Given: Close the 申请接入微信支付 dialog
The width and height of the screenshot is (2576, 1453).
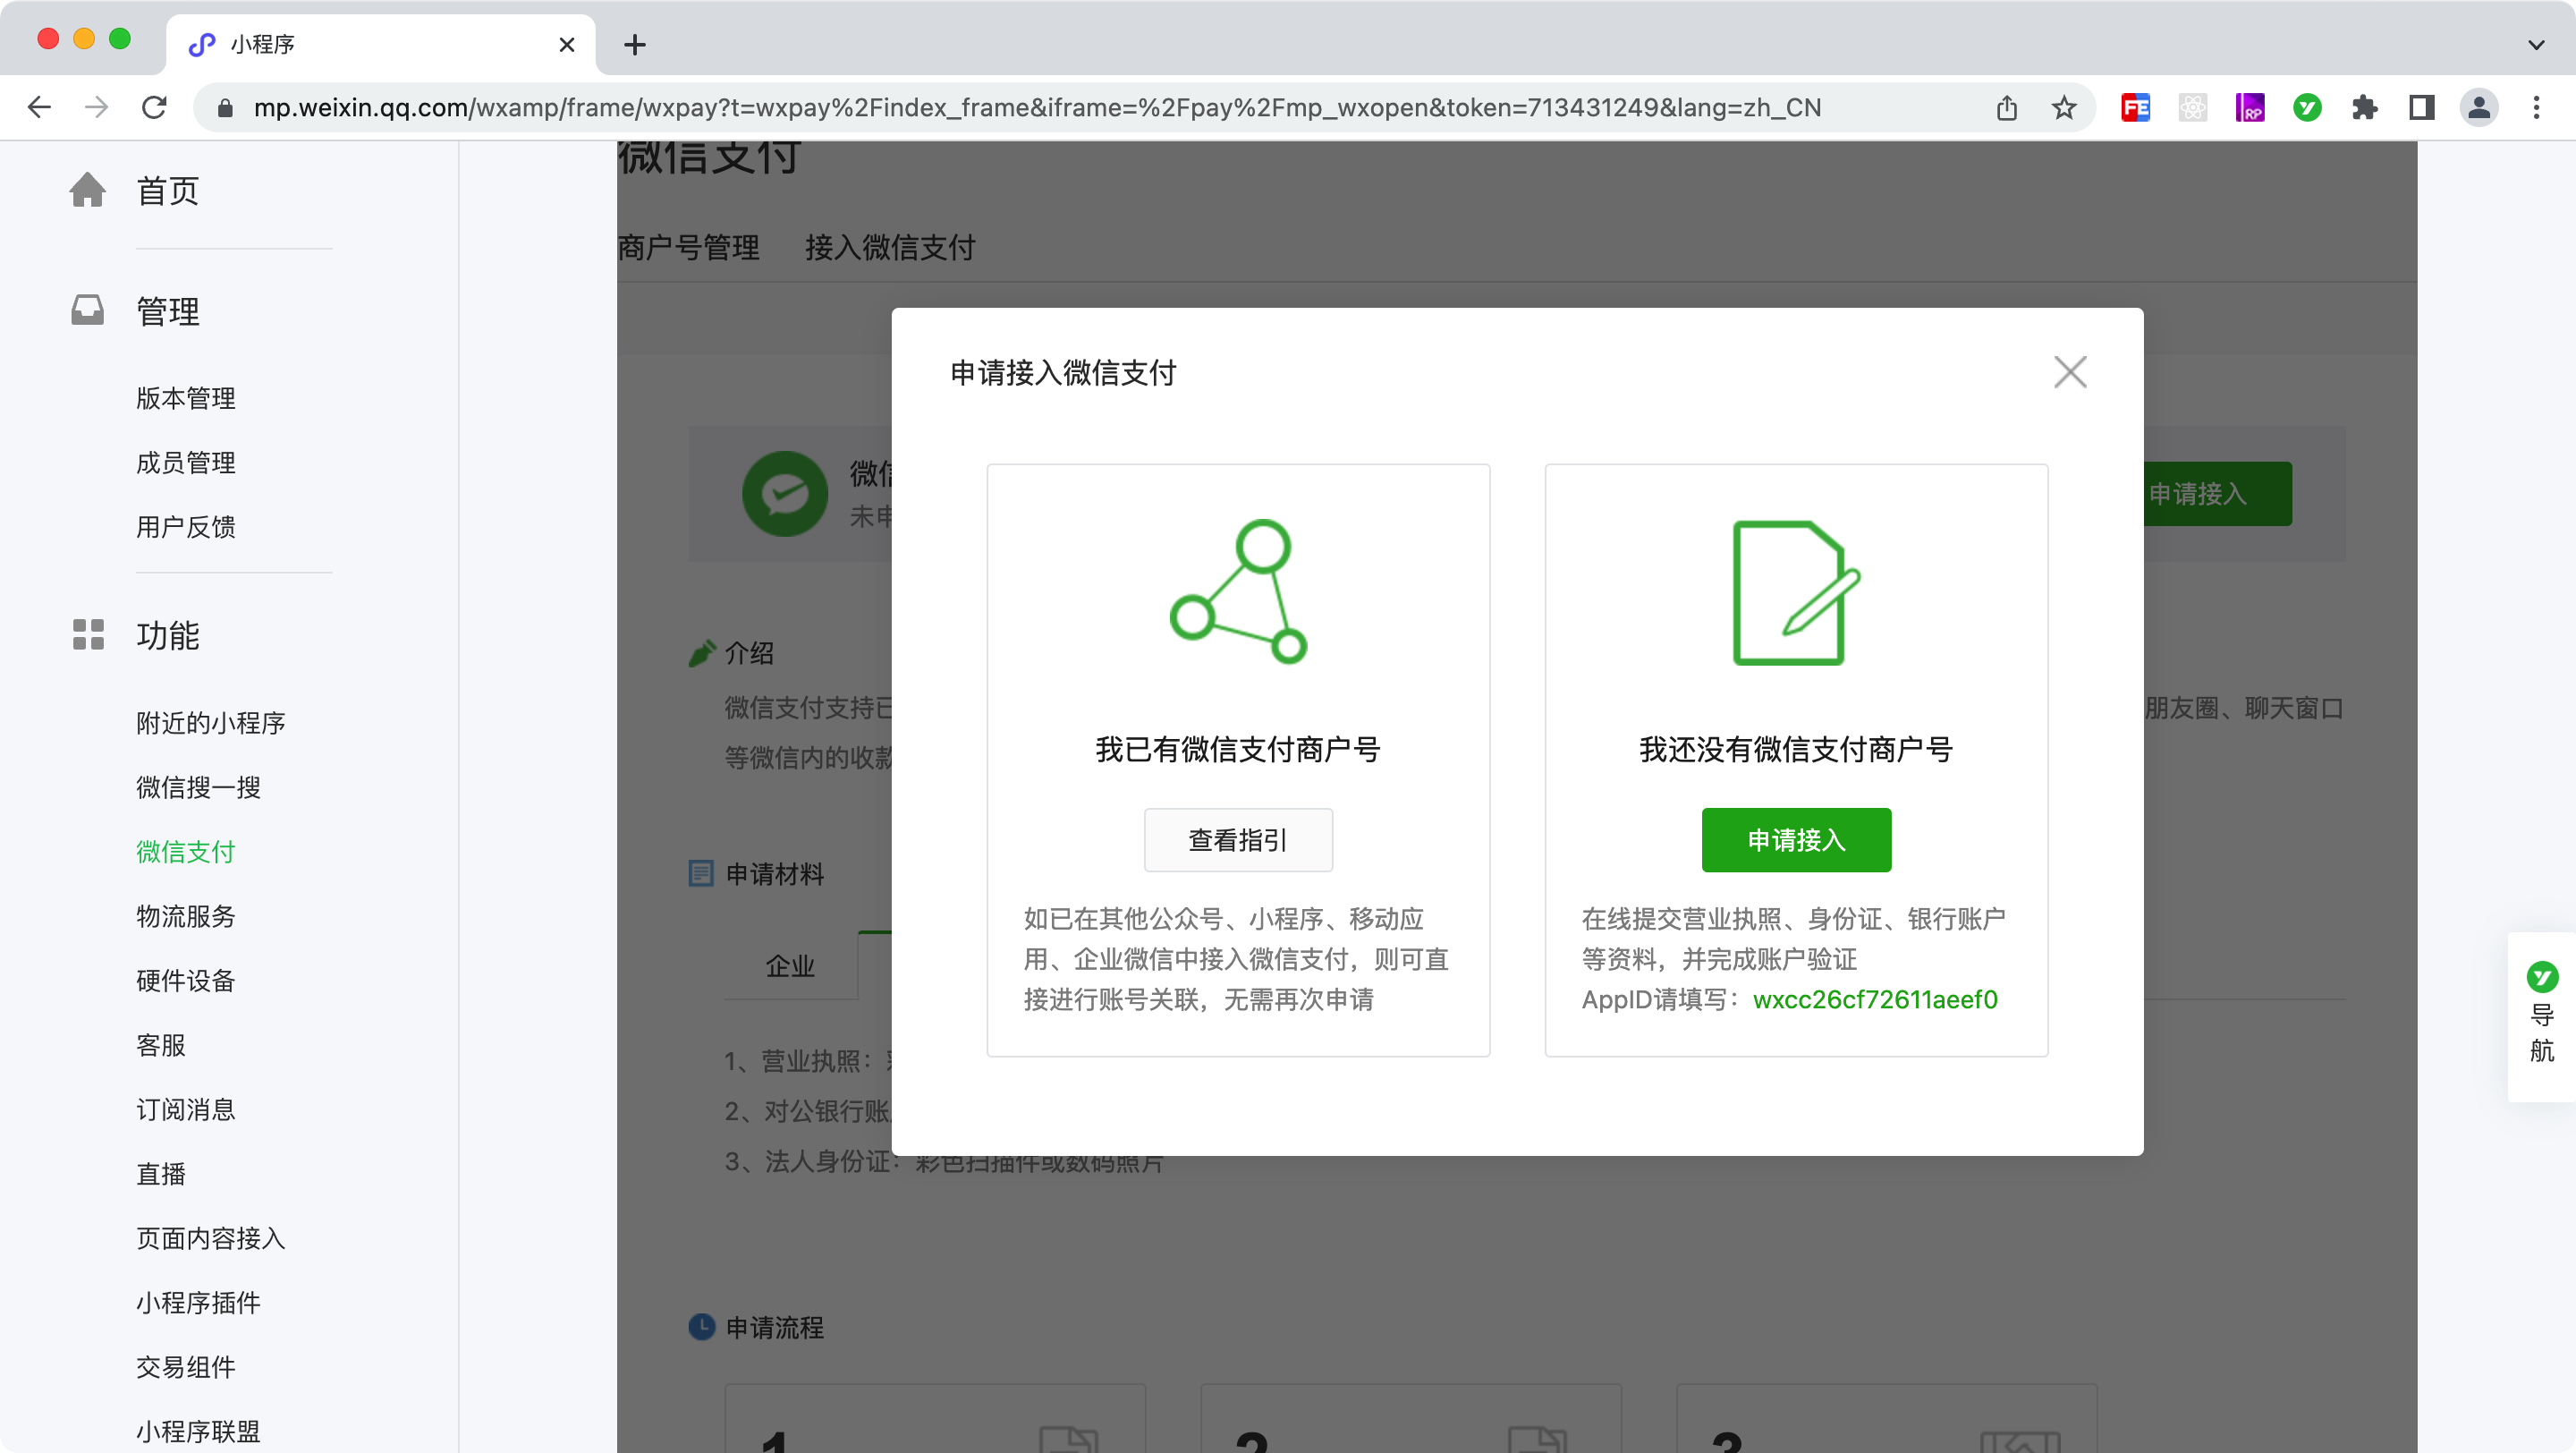Looking at the screenshot, I should click(2069, 372).
